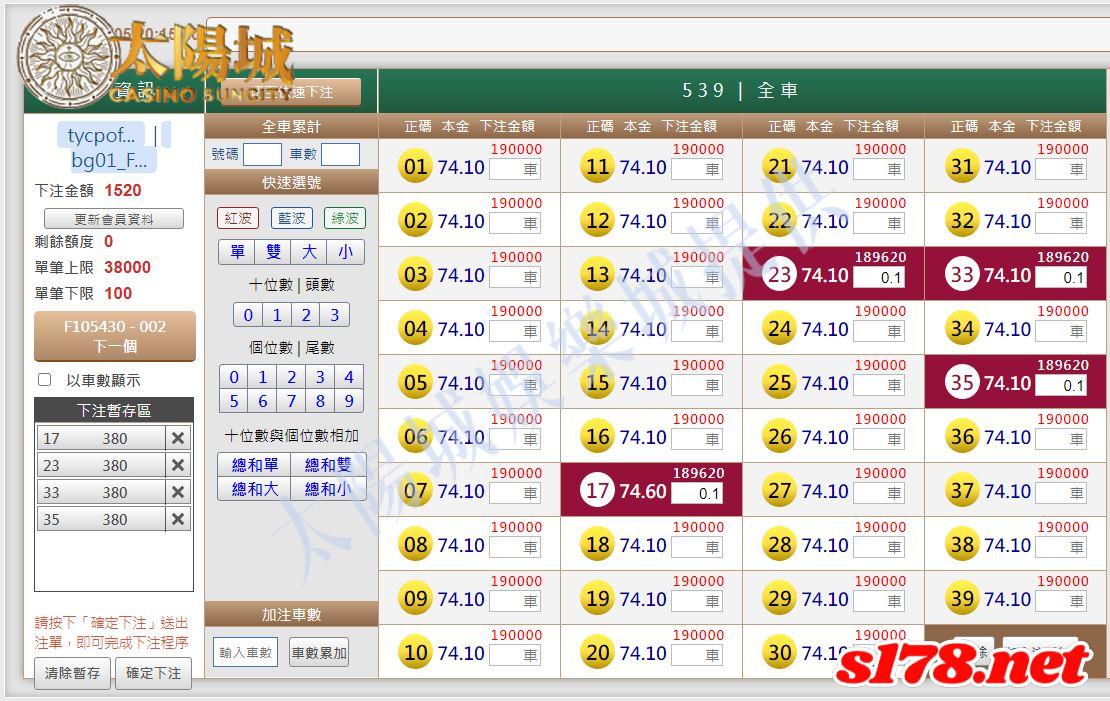Viewport: 1110px width, 701px height.
Task: Select number ball 14
Action: [x=597, y=329]
